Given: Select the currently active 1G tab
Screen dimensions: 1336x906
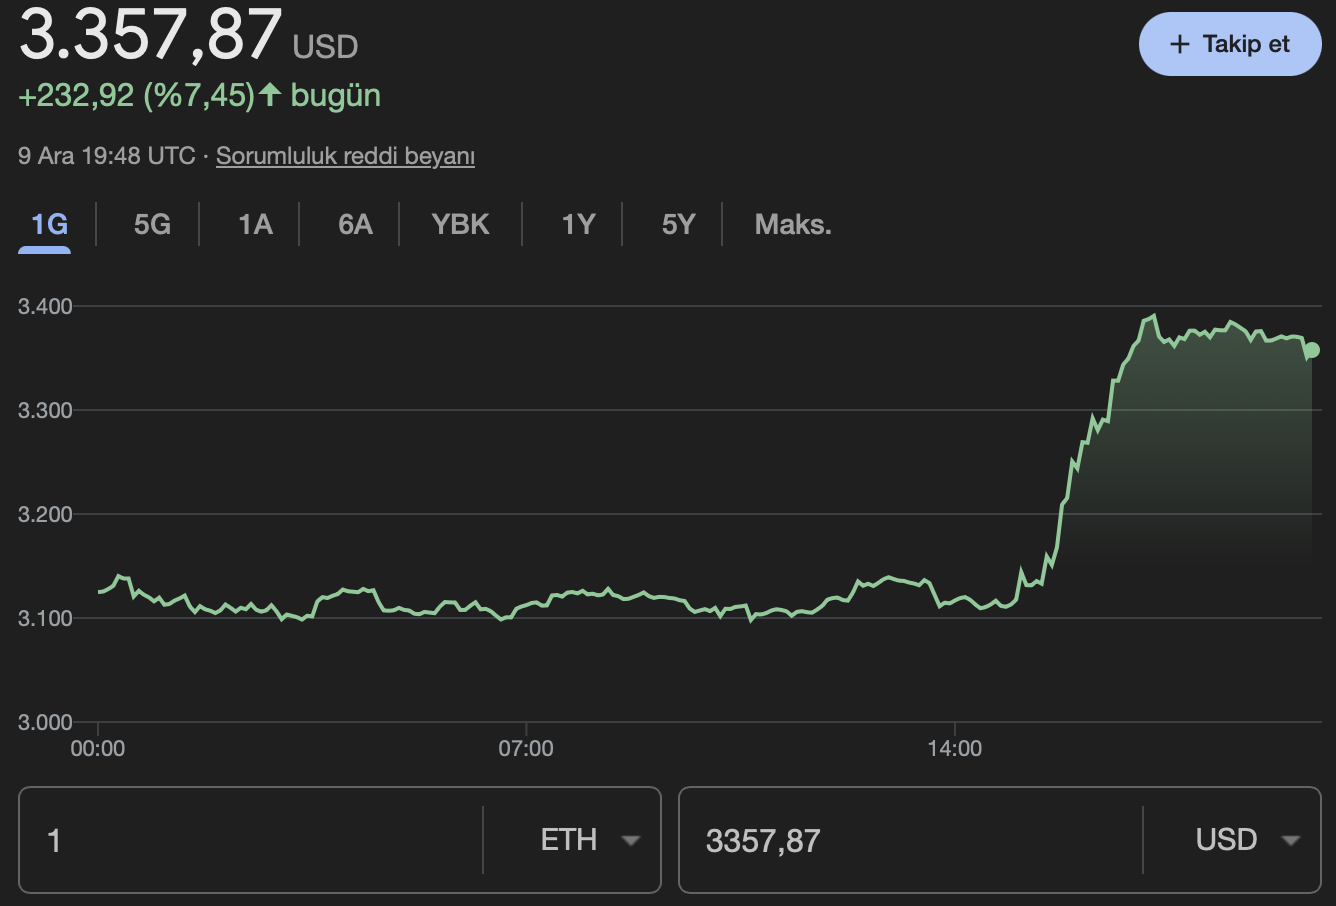Looking at the screenshot, I should coord(44,224).
